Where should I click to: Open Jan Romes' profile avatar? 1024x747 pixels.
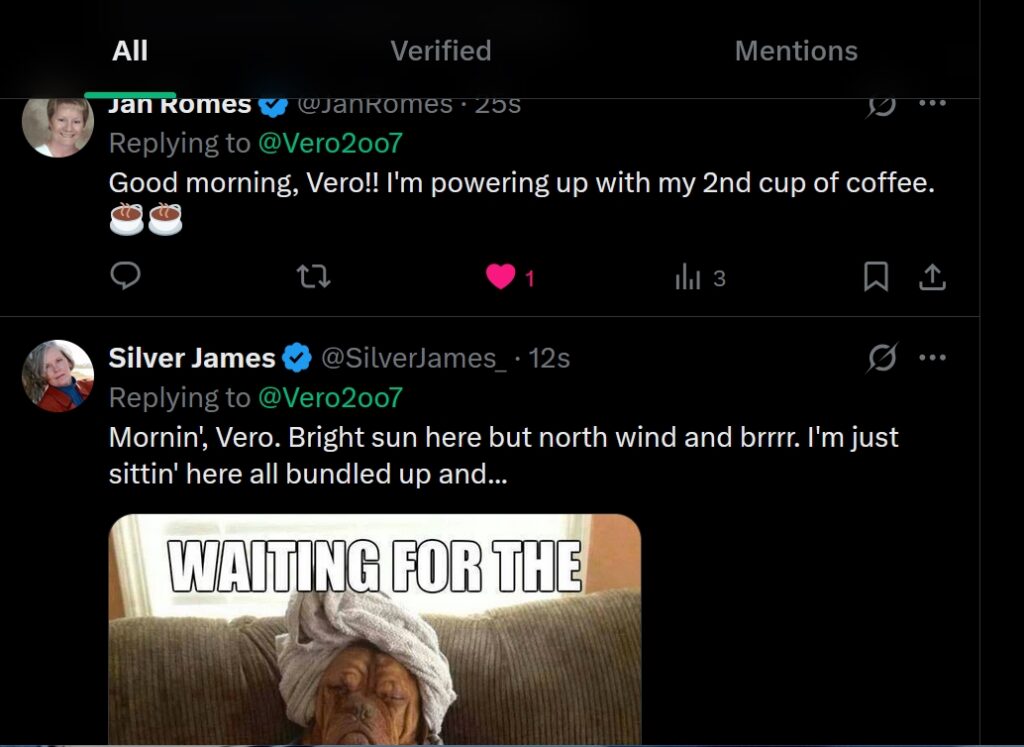pos(58,126)
